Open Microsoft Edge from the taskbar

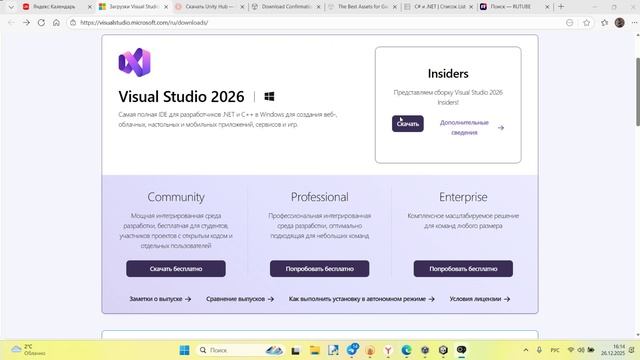(x=406, y=350)
